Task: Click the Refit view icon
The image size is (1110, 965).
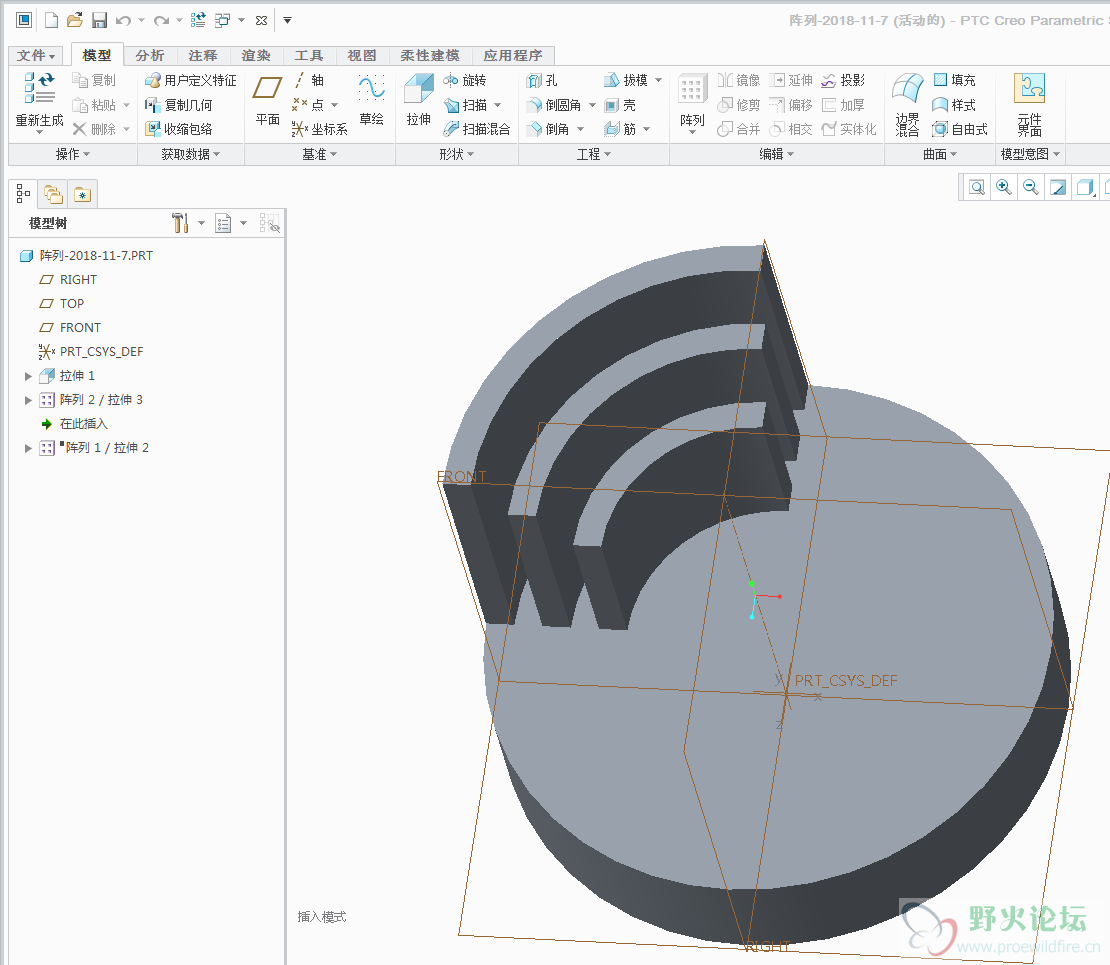Action: point(977,187)
